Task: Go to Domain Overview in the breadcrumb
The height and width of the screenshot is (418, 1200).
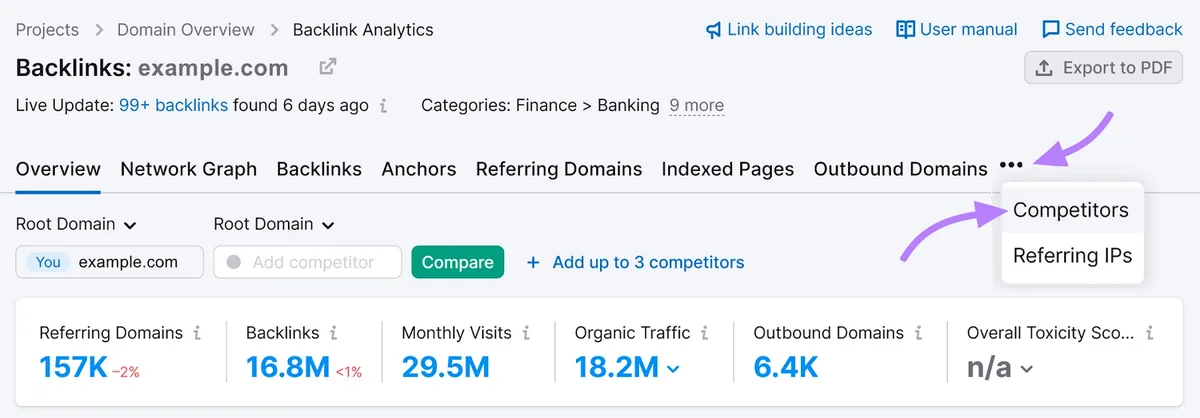Action: tap(186, 29)
